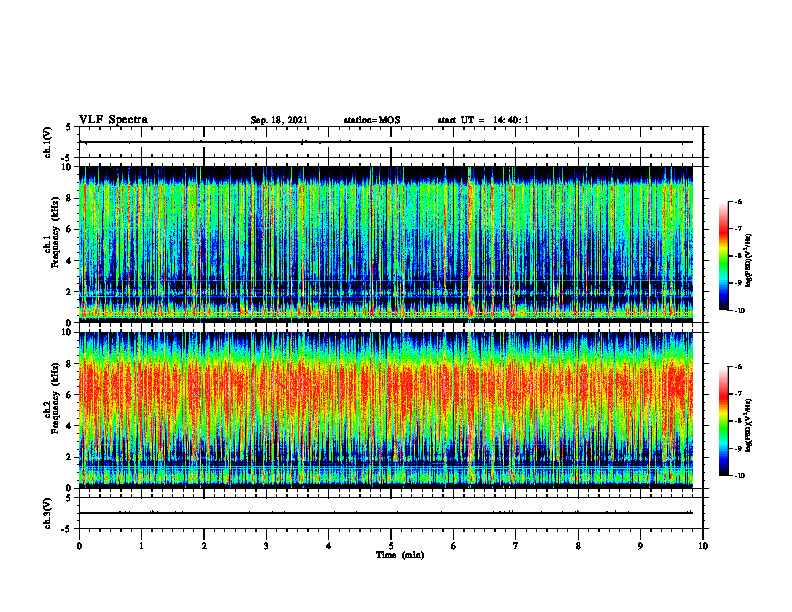Select the "start UT = 14:40:1" header text
Image resolution: width=792 pixels, height=612 pixels.
483,120
